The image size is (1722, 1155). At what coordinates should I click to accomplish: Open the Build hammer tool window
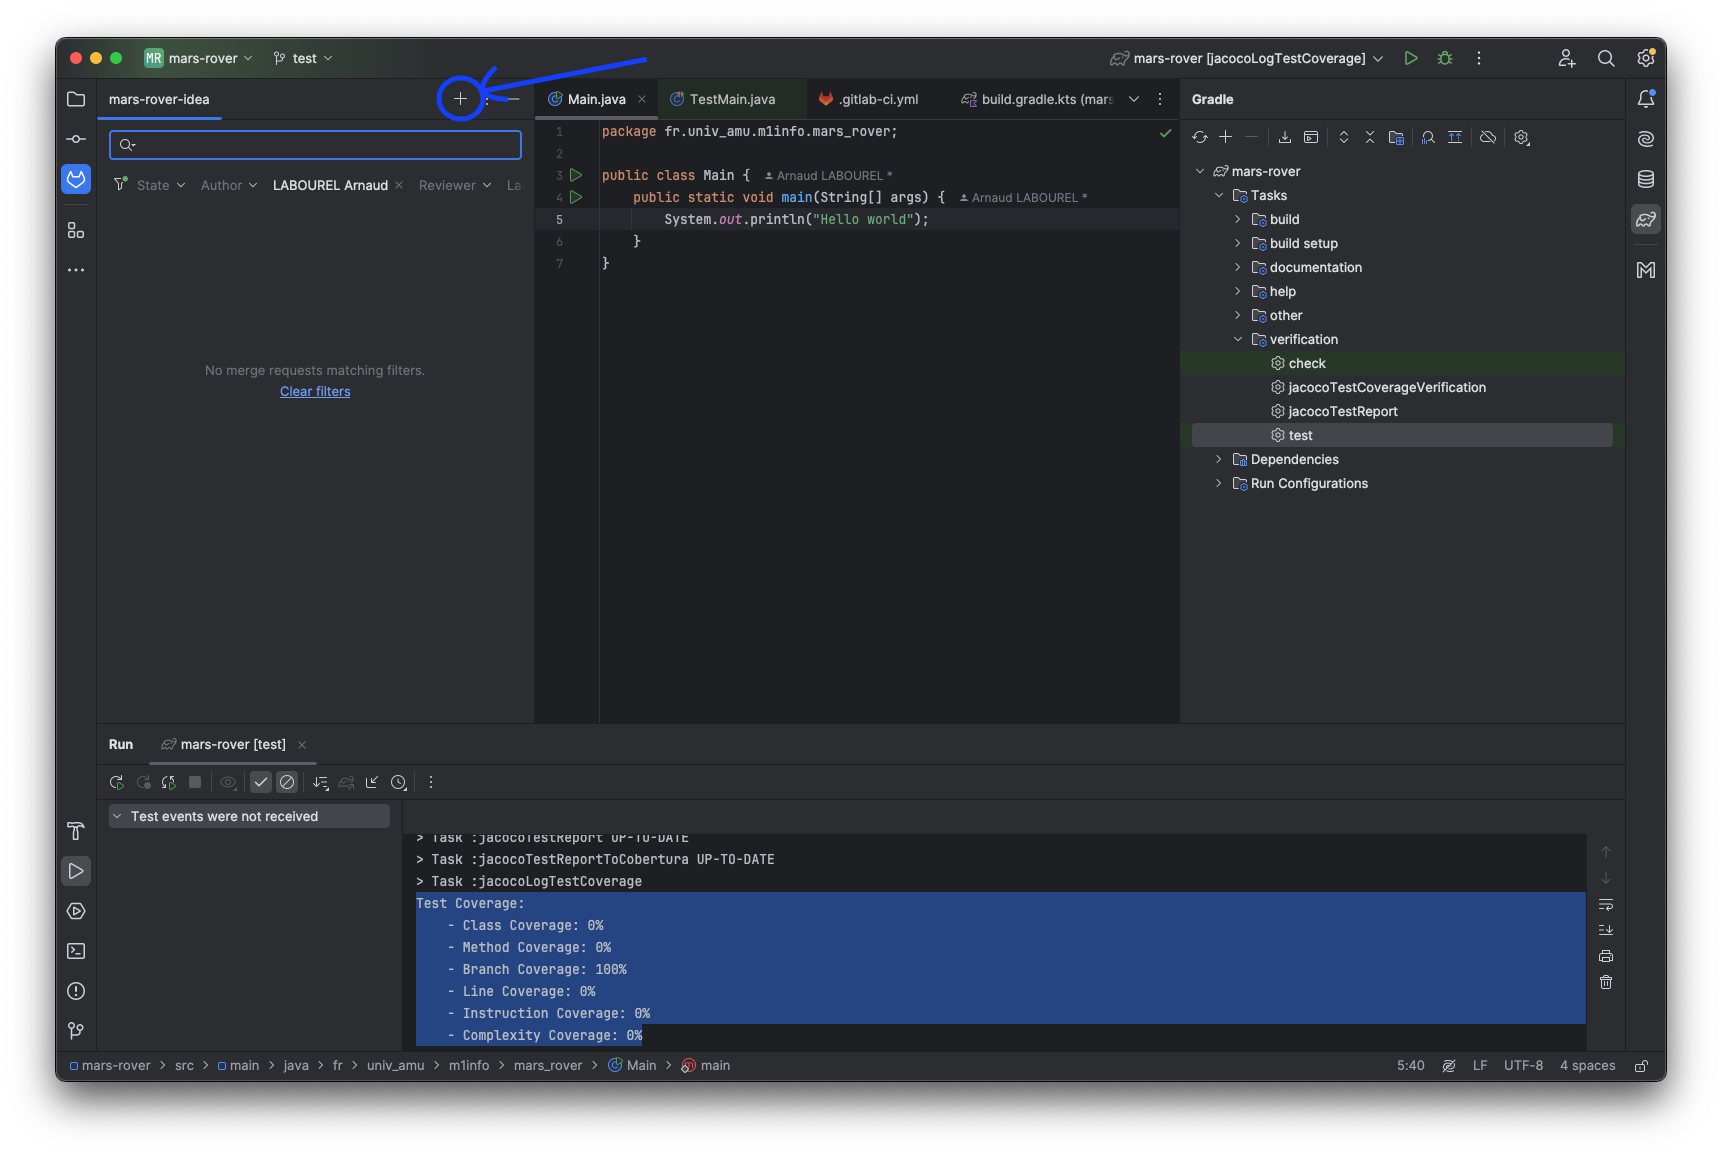[x=76, y=831]
